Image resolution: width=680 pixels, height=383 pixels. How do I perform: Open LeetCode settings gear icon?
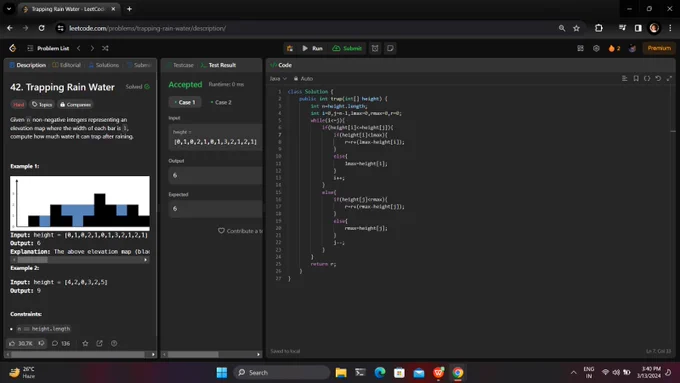pyautogui.click(x=596, y=48)
